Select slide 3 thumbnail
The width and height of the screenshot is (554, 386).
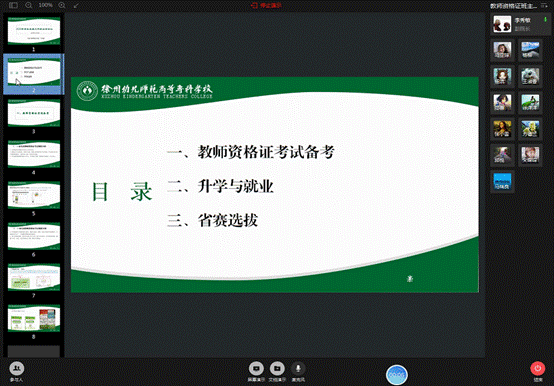click(34, 113)
